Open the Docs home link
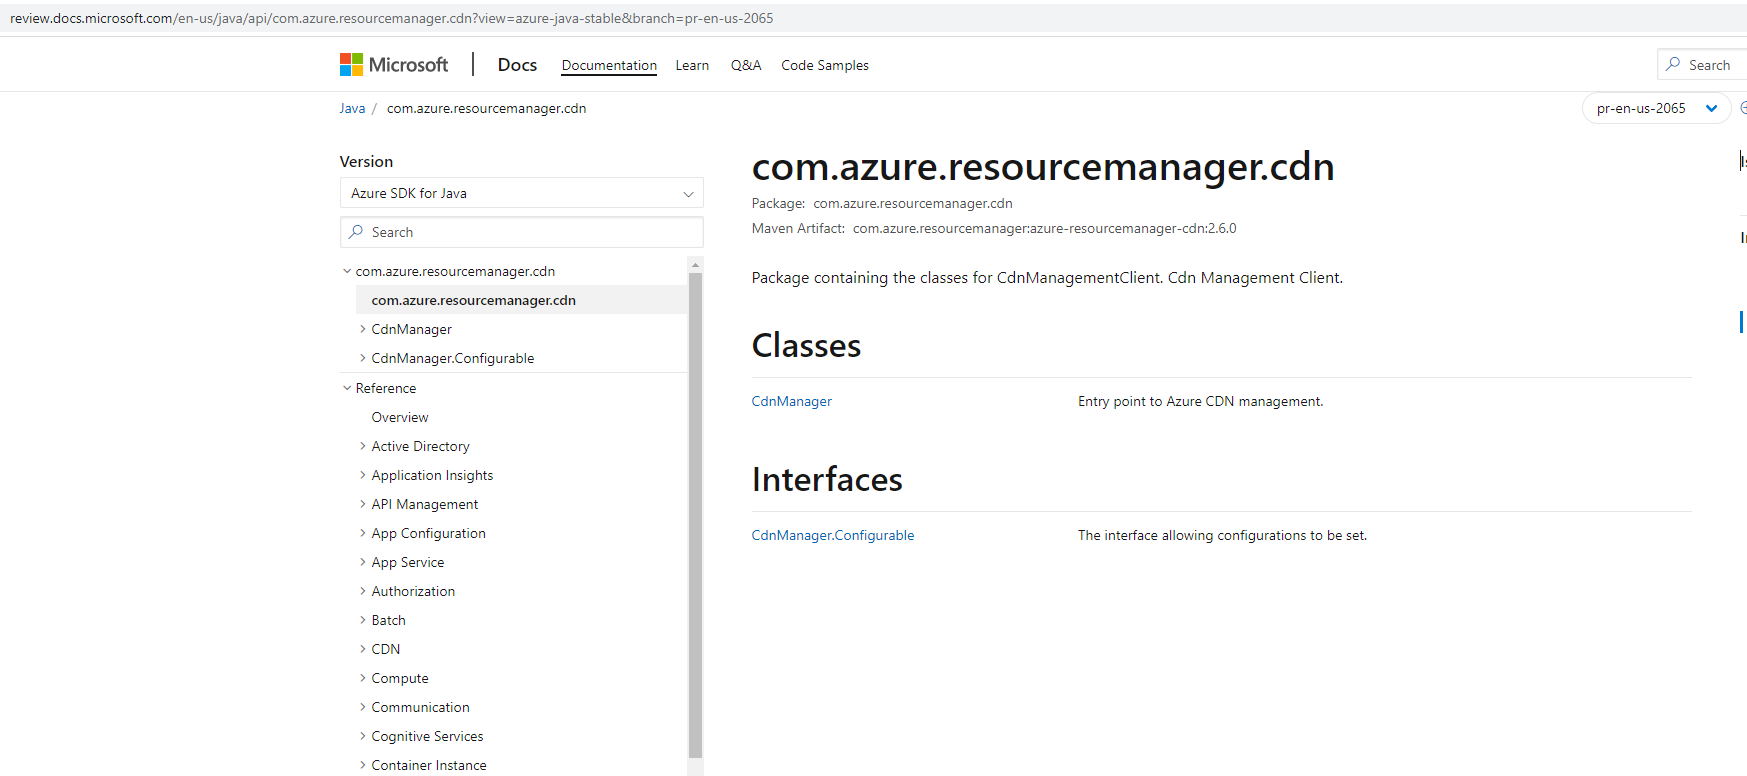 tap(517, 65)
